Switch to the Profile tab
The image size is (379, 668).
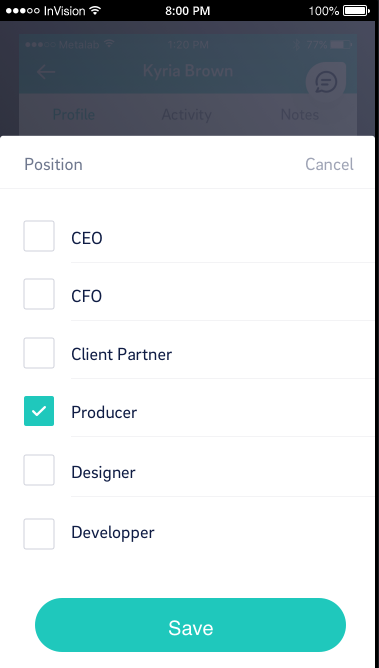tap(74, 115)
